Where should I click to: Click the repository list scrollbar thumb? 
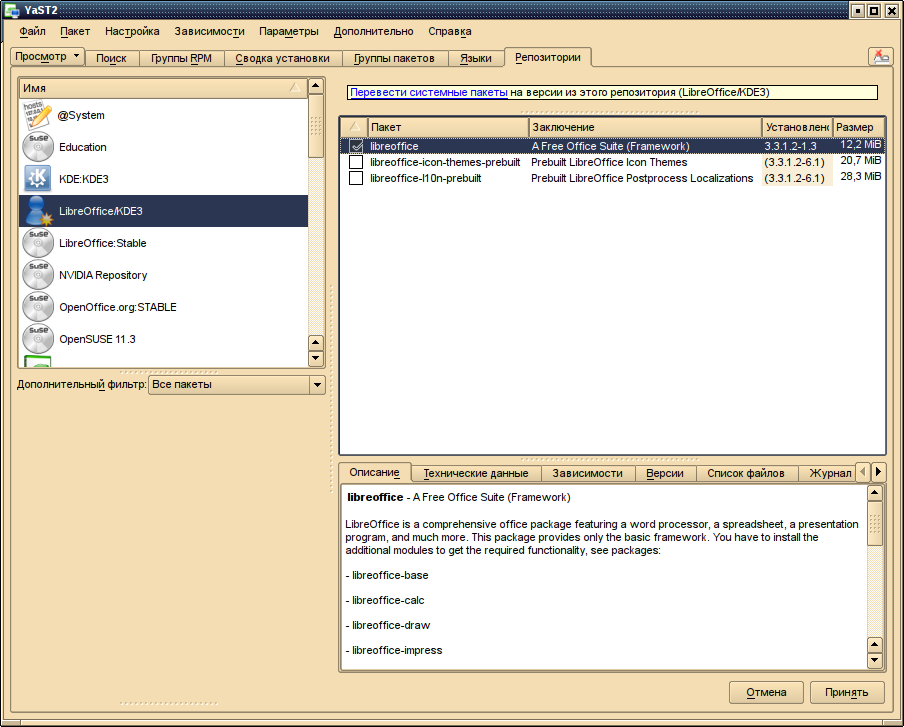[x=316, y=126]
